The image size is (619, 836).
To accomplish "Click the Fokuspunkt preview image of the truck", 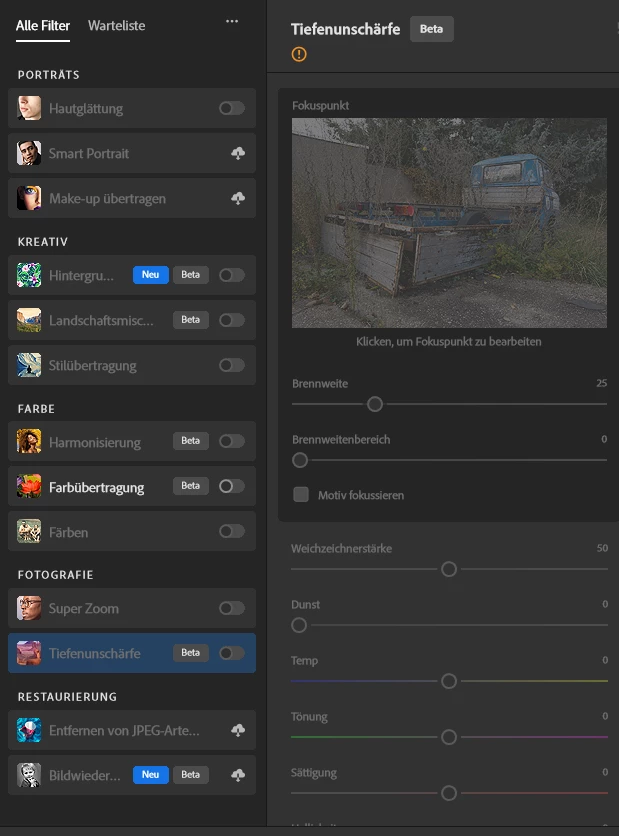I will click(x=449, y=223).
